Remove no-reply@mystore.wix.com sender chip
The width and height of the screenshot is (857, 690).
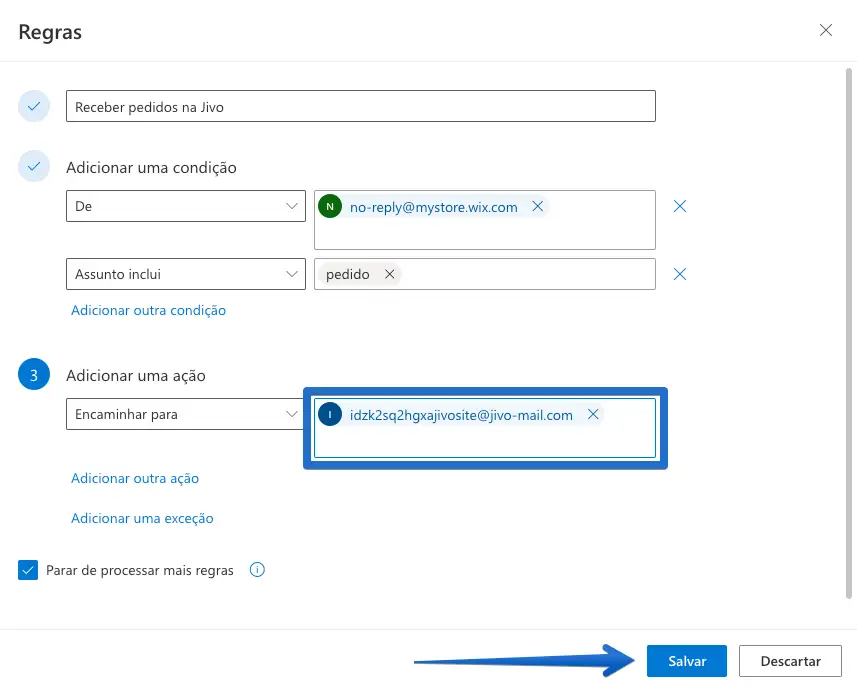[x=537, y=207]
